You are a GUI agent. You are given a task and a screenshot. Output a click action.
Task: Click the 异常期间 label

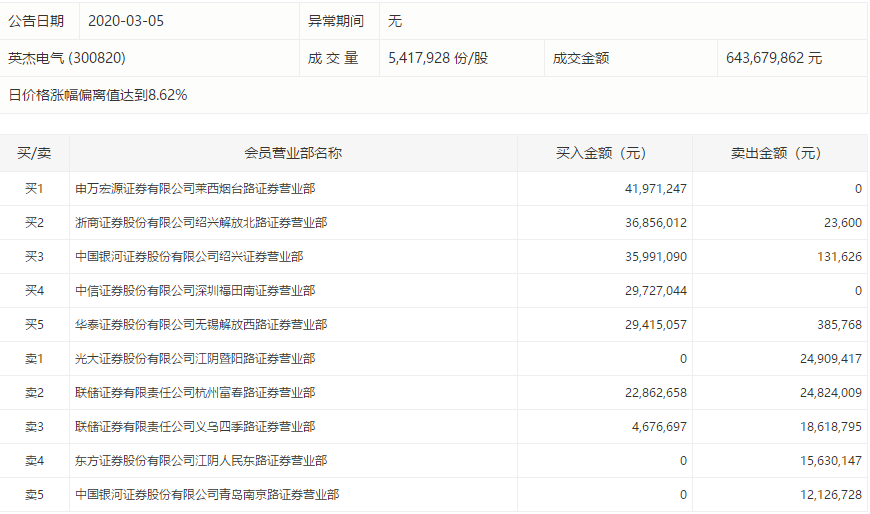point(336,21)
